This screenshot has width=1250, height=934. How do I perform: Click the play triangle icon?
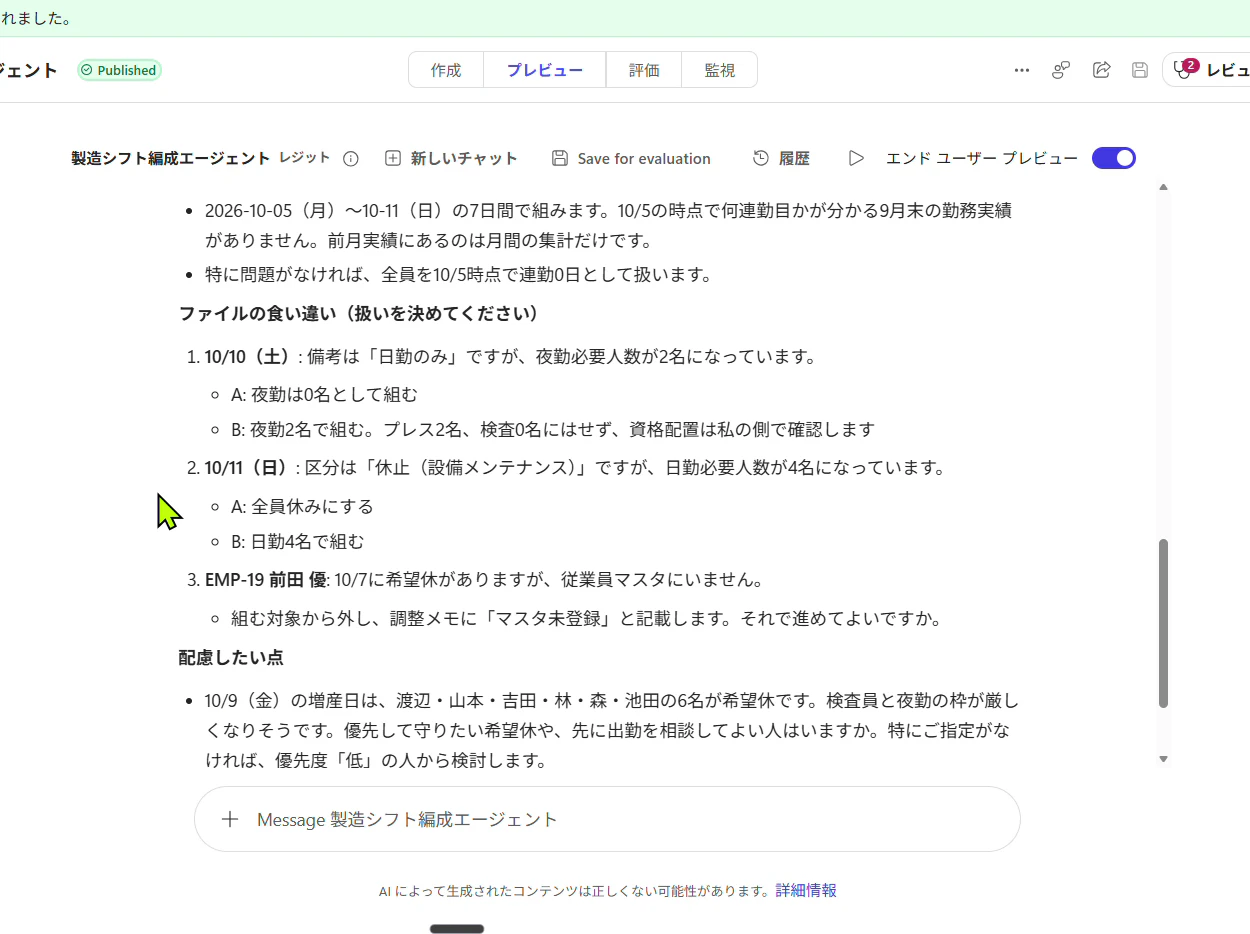(x=856, y=158)
